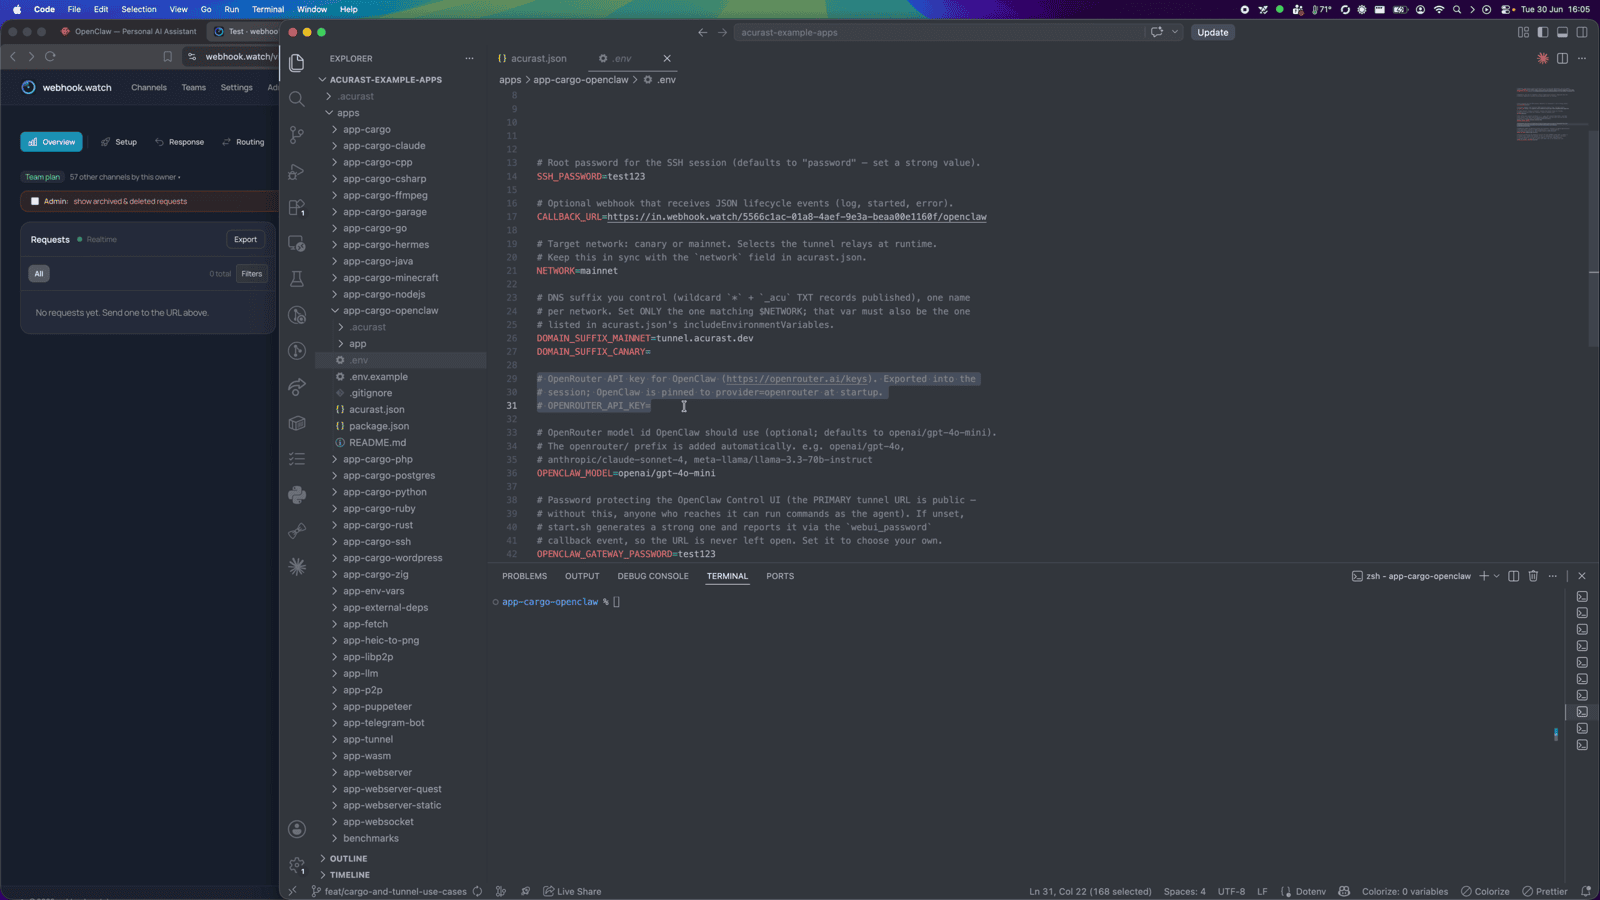1600x900 pixels.
Task: Click the Live Share status bar item
Action: point(572,891)
